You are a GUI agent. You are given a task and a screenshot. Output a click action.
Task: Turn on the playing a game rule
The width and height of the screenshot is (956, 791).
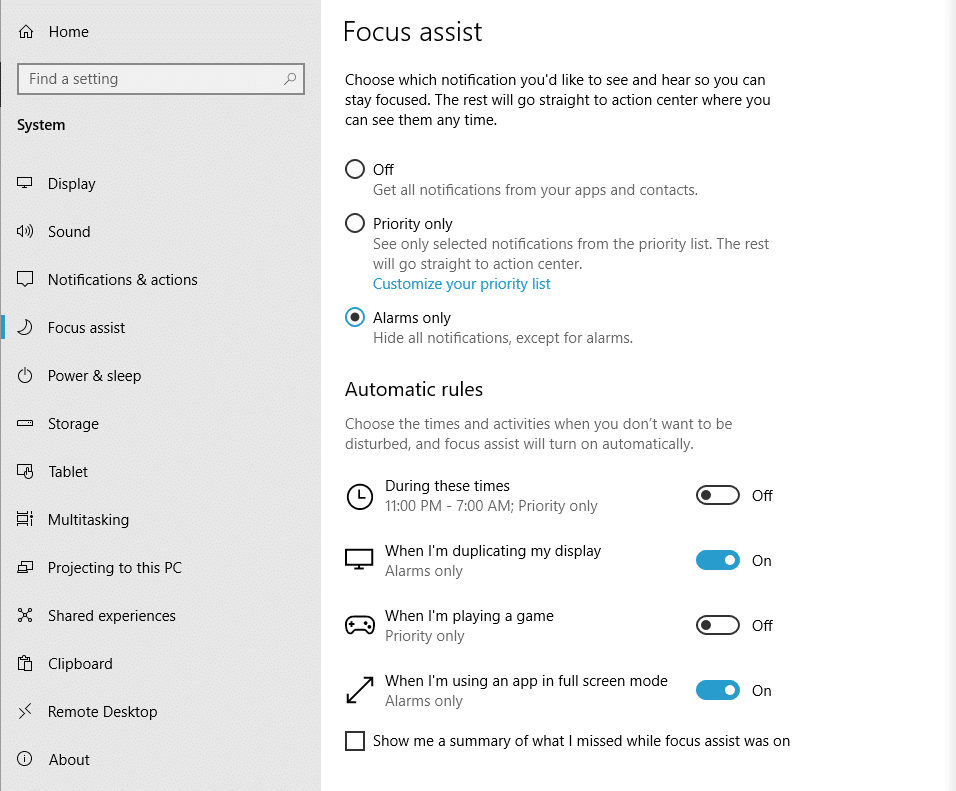coord(717,625)
